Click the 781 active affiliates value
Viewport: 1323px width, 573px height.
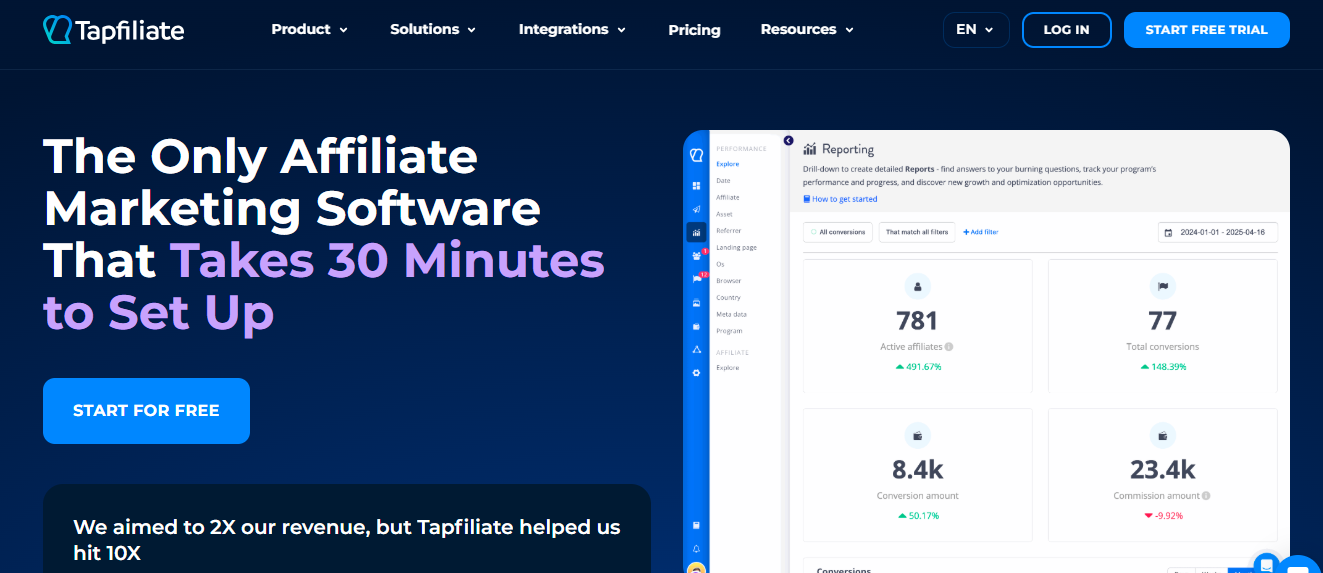(917, 321)
